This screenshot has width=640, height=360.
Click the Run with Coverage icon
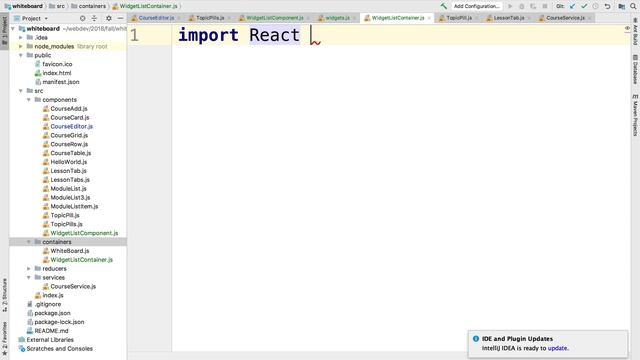533,6
